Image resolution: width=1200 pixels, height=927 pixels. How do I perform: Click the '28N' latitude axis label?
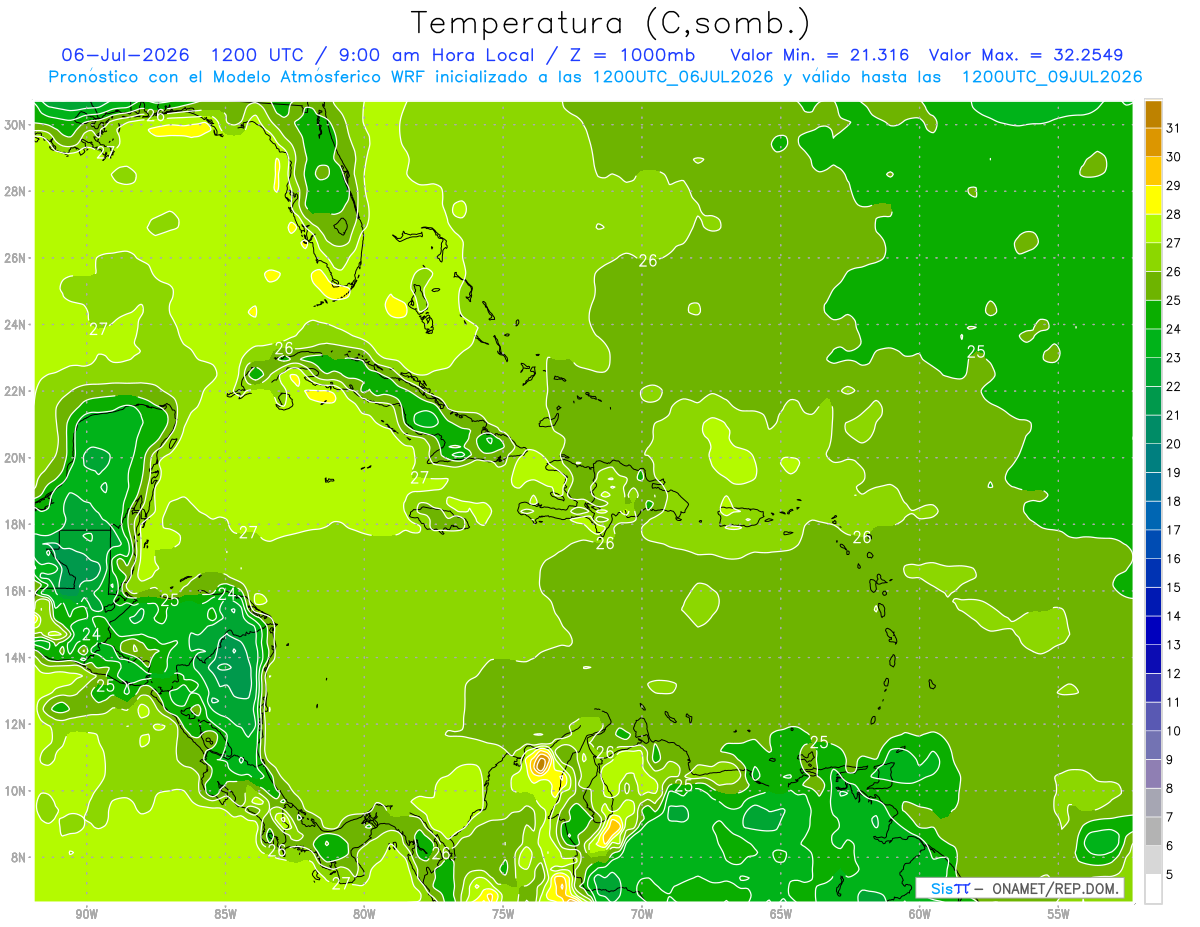[17, 191]
